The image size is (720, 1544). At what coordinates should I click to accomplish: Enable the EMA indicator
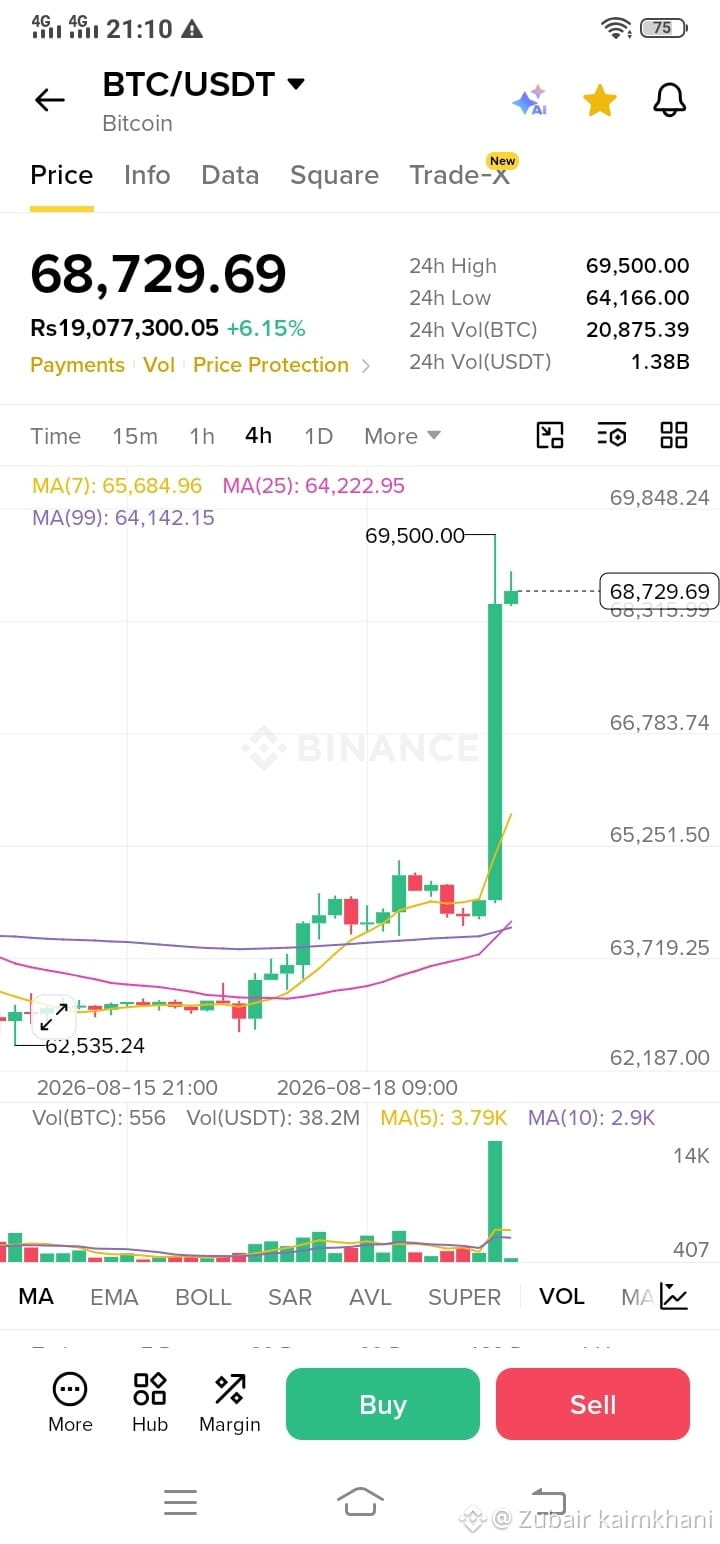pyautogui.click(x=114, y=1297)
